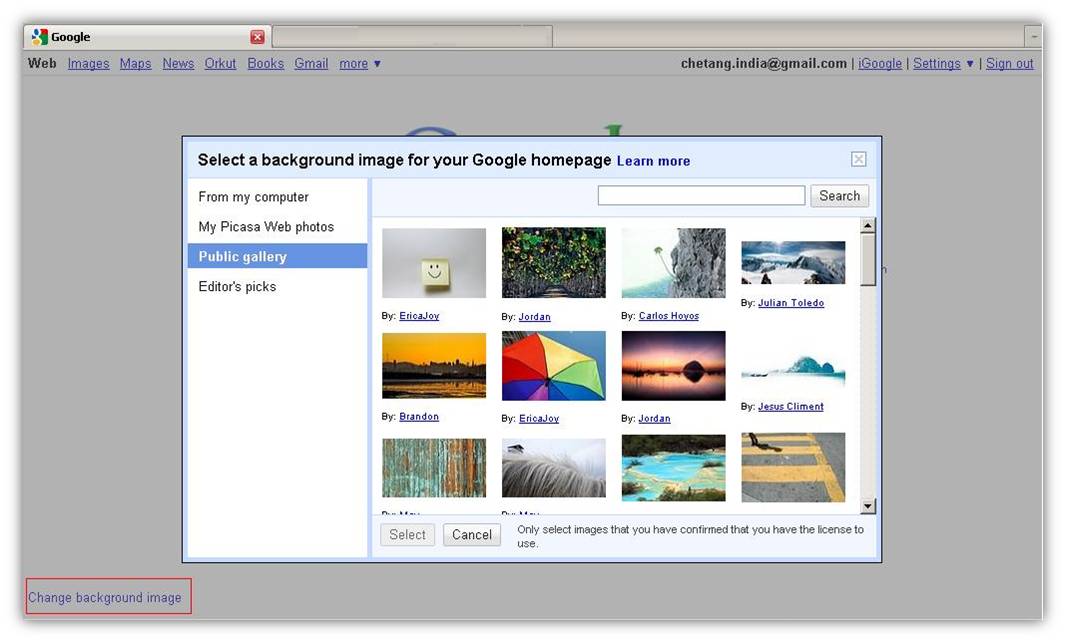This screenshot has width=1066, height=643.
Task: Click the license notice text in dialog
Action: coord(690,536)
